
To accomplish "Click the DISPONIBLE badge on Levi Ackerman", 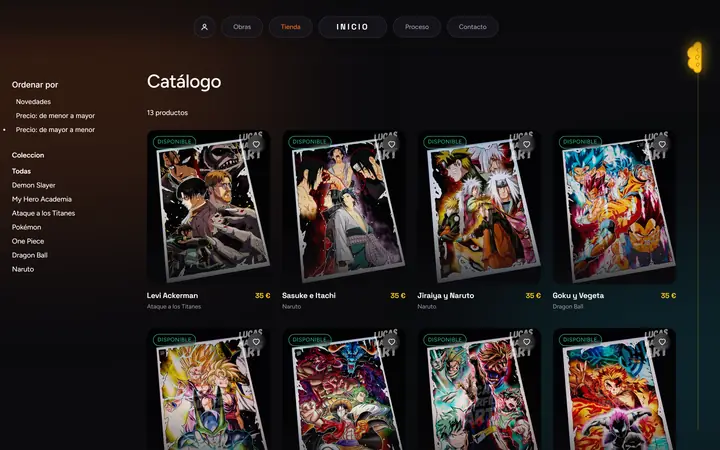I will (174, 142).
